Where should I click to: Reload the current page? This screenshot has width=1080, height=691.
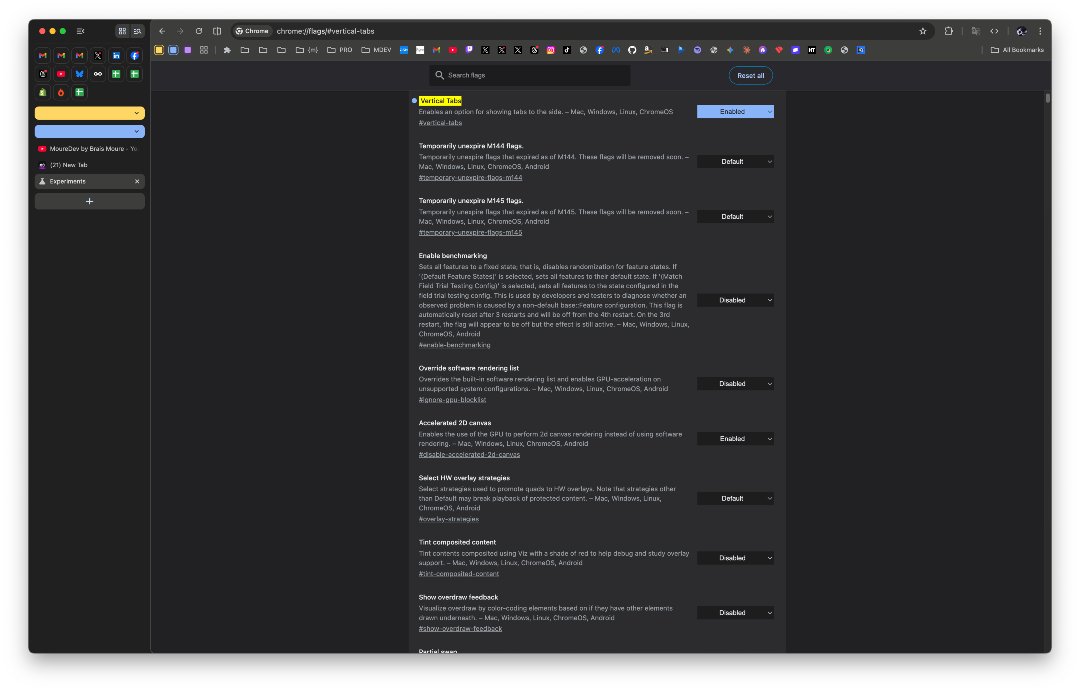coord(199,31)
